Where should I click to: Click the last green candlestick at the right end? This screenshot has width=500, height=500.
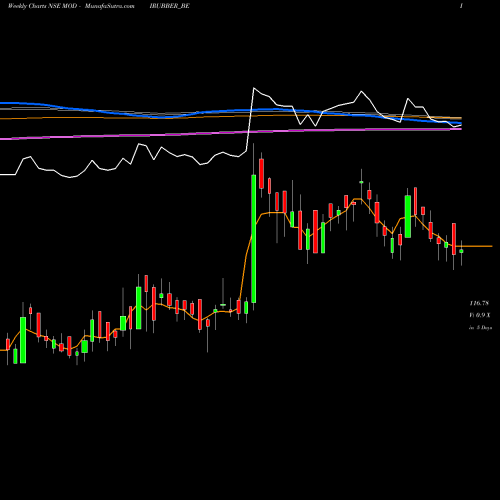[461, 251]
